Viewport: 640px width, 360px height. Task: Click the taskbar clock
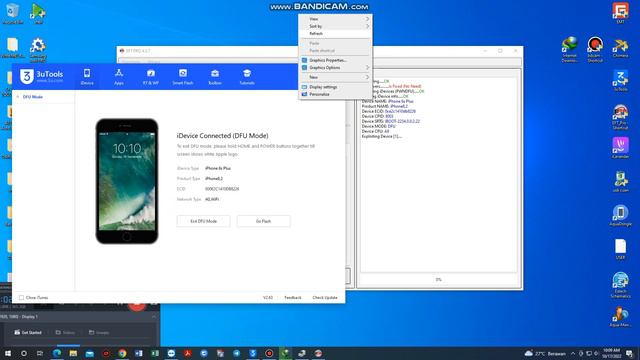pos(611,353)
